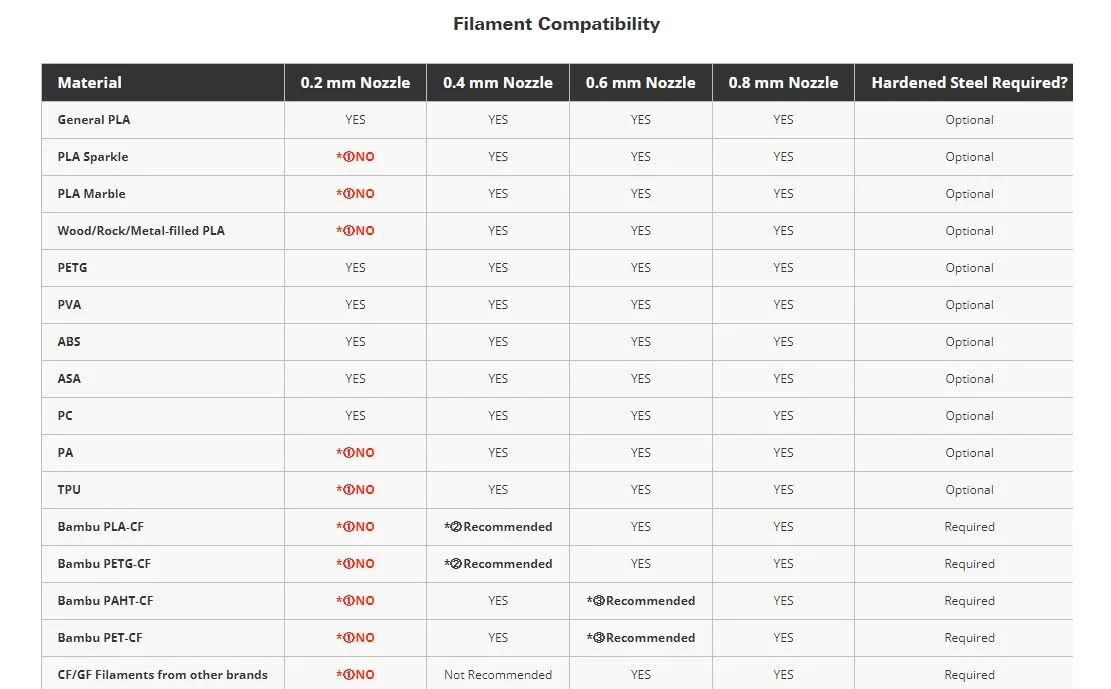Click Required in the Bambu PLA-CF row
Image resolution: width=1111 pixels, height=689 pixels.
(969, 527)
